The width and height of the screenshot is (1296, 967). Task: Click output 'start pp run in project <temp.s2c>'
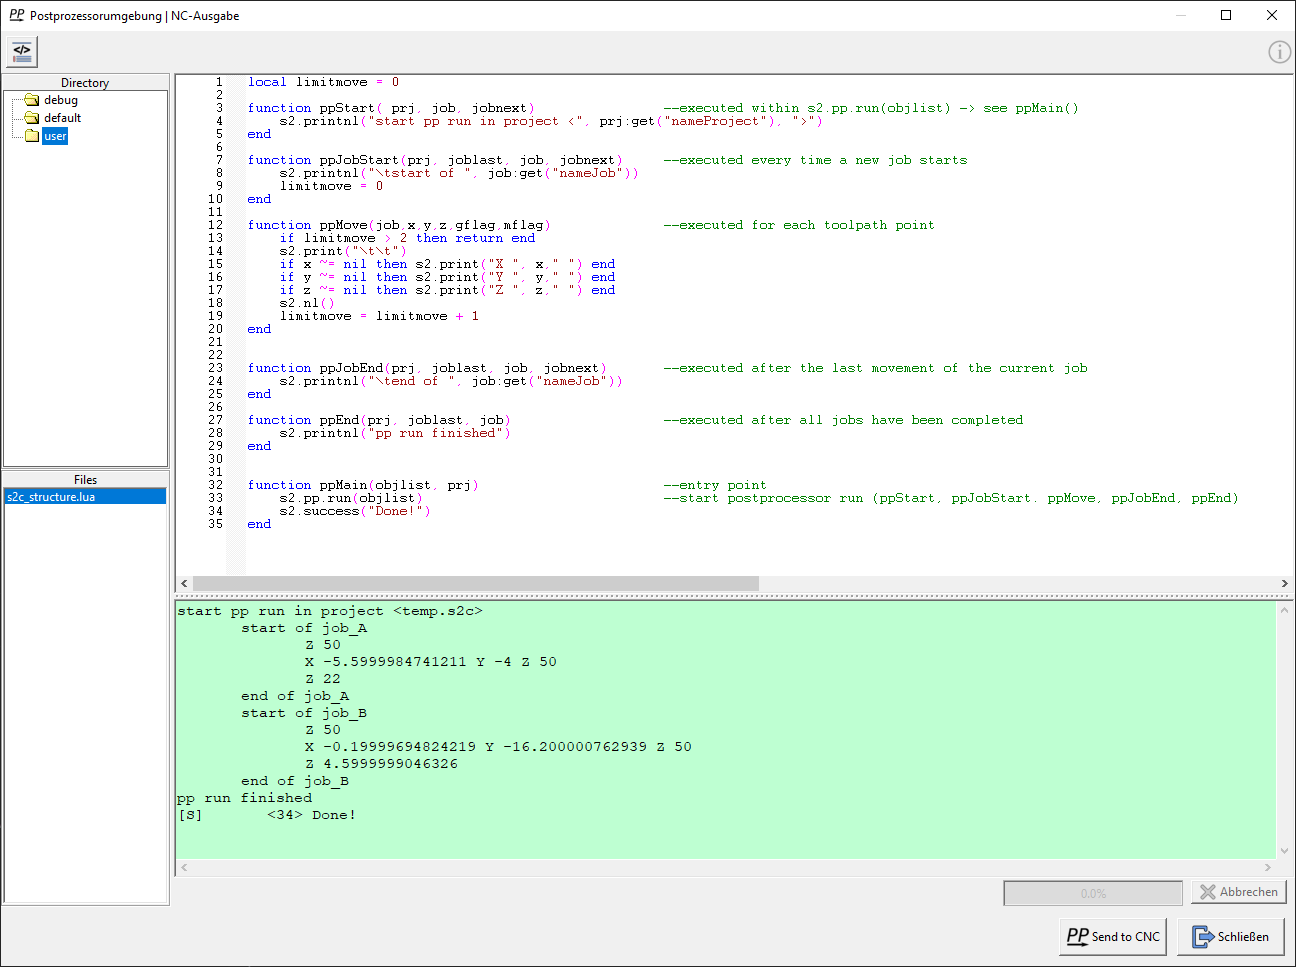click(330, 611)
